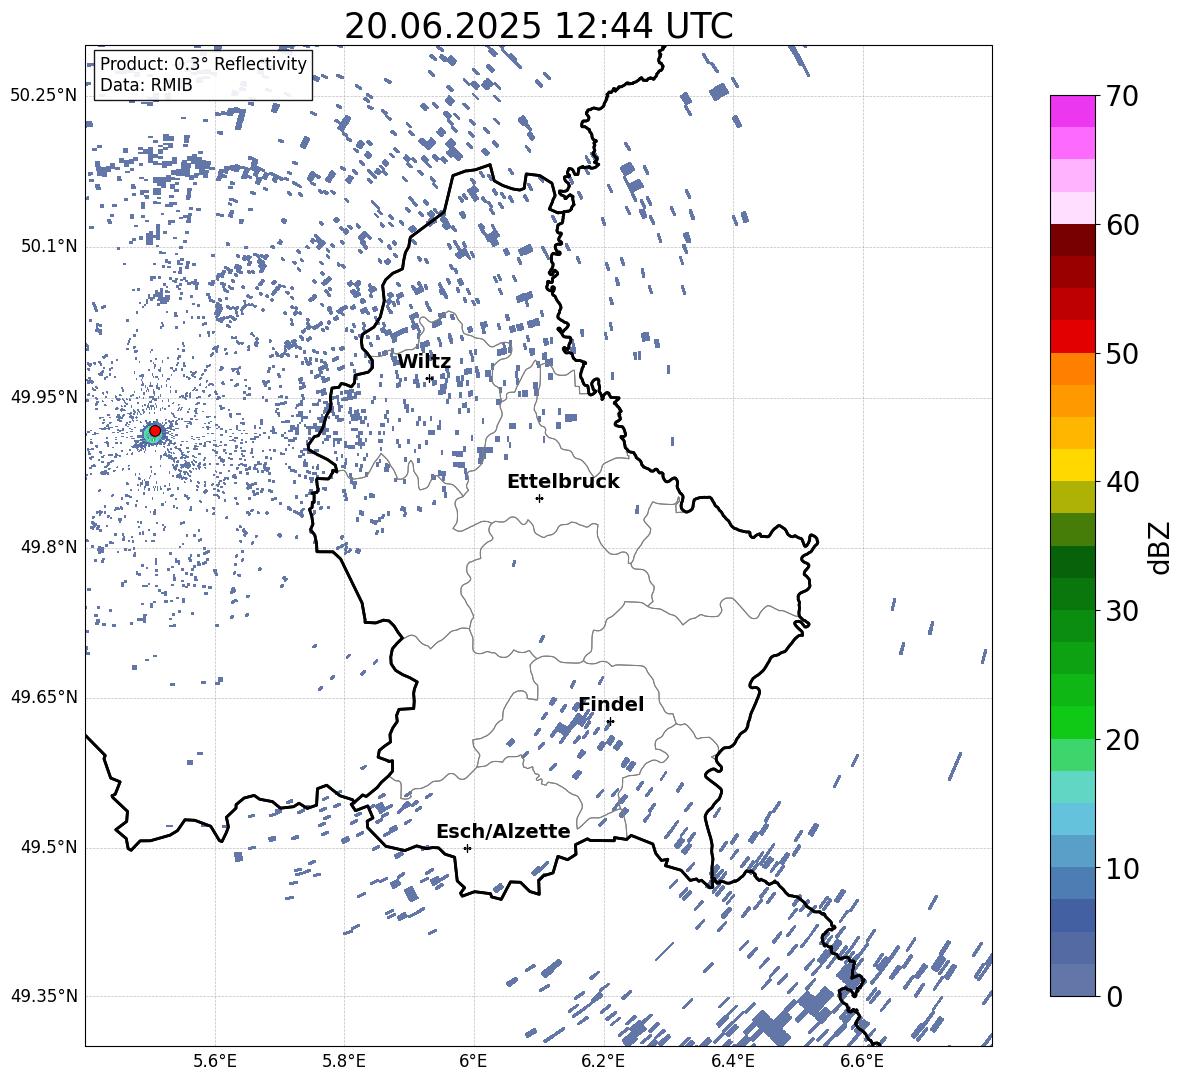Click the latitude label '49.95°N'
The image size is (1184, 1081).
(44, 397)
